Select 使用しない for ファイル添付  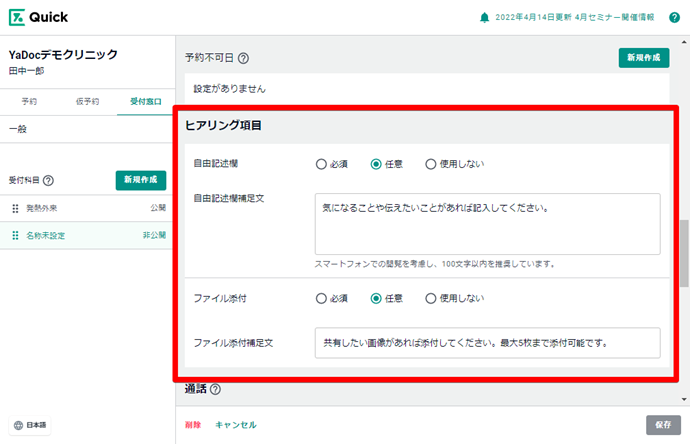[431, 298]
